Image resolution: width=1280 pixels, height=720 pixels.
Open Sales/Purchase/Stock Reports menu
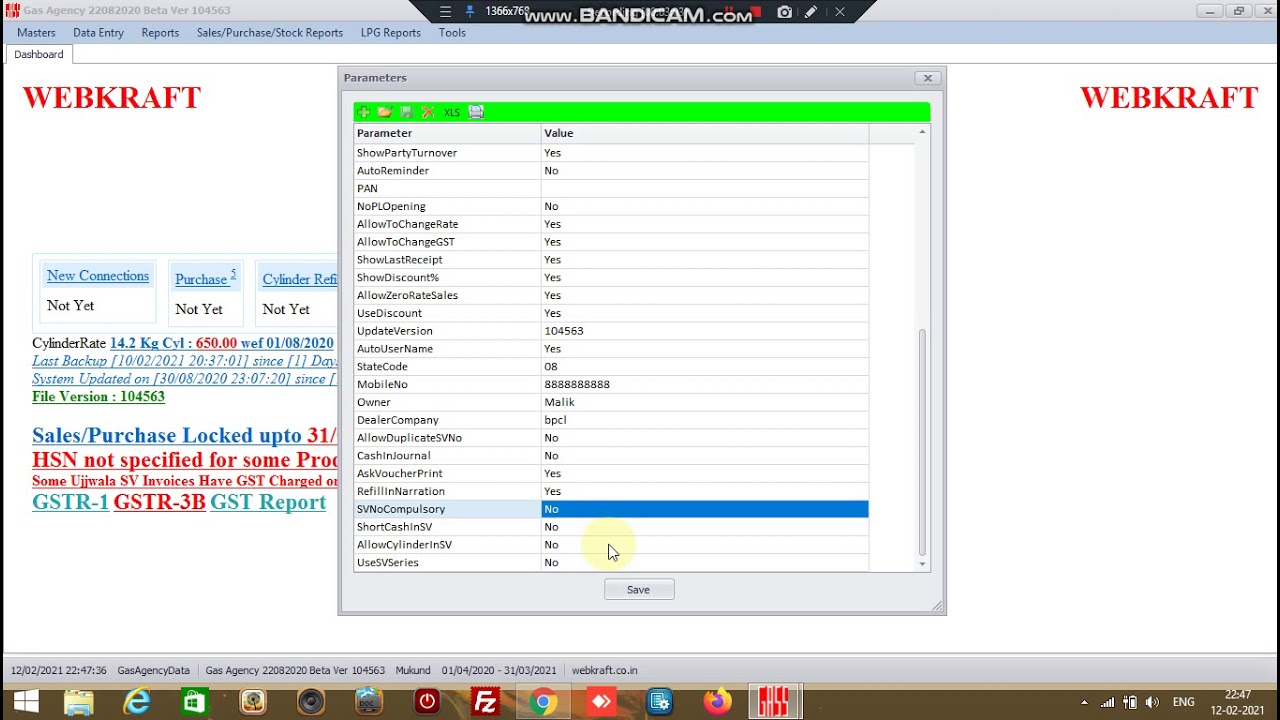tap(270, 33)
